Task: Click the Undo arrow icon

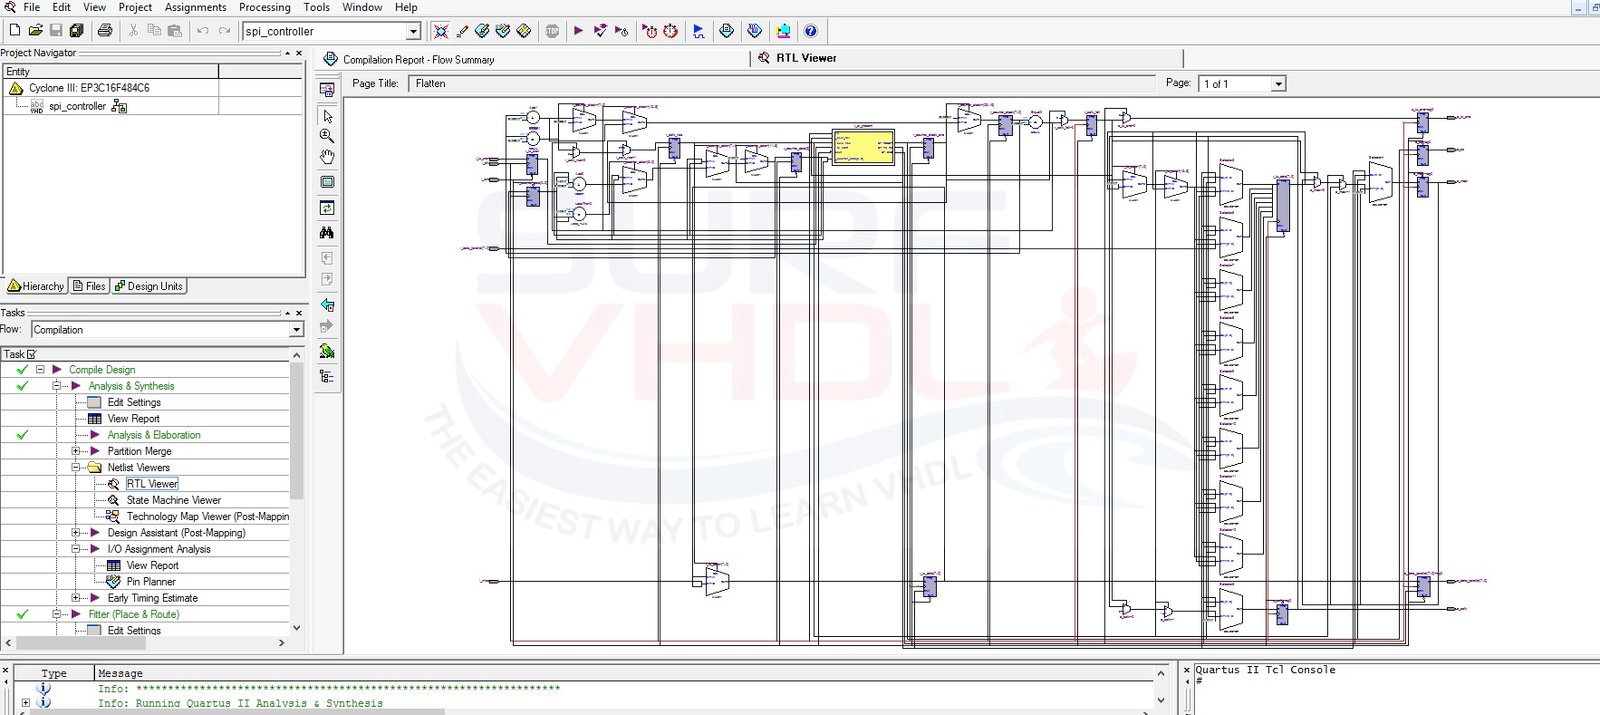Action: coord(203,31)
